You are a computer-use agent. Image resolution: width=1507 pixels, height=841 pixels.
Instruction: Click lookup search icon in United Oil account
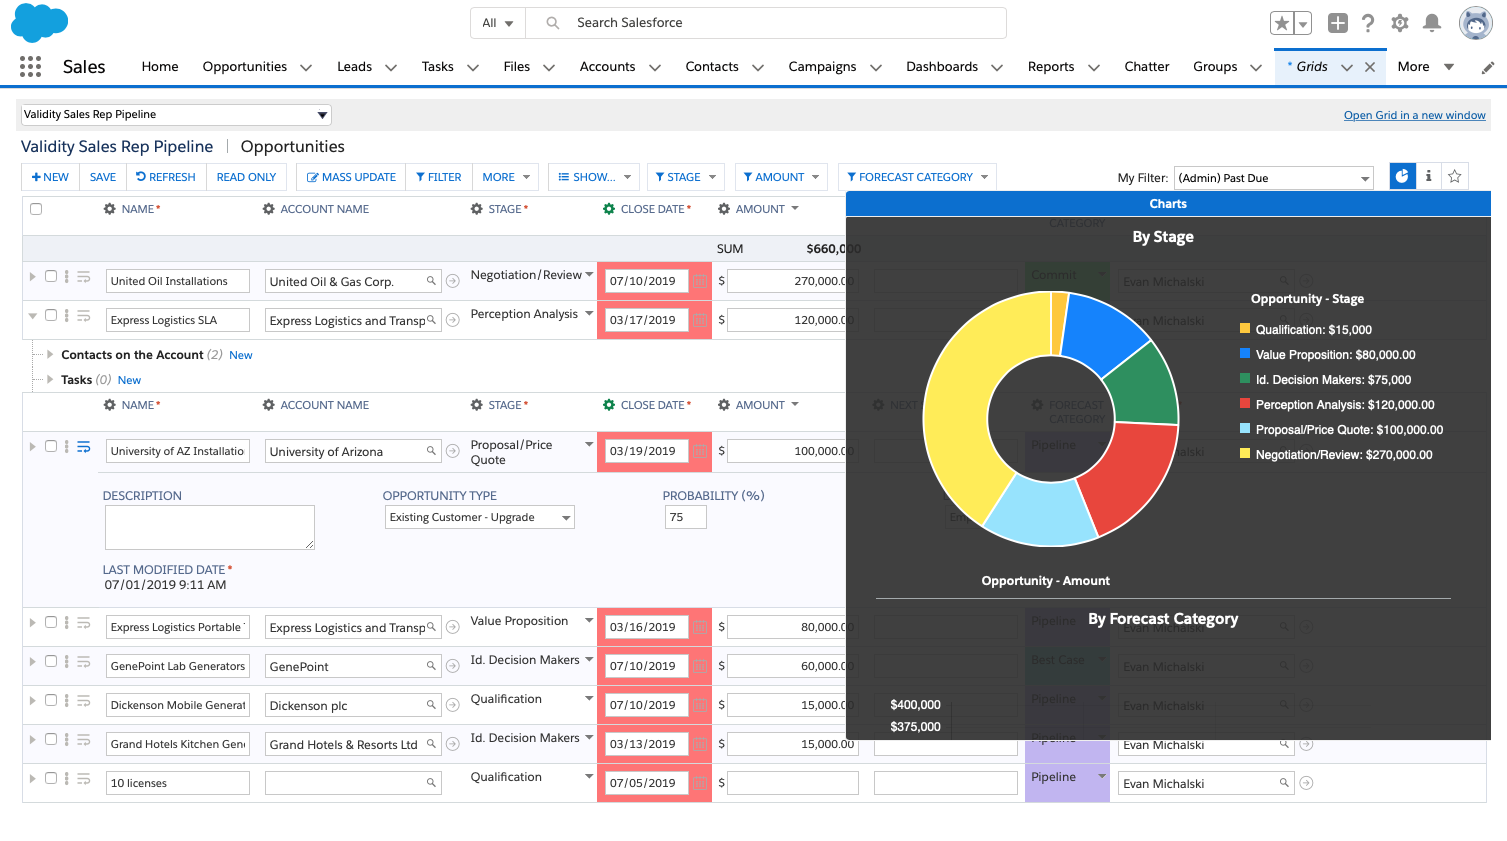point(431,281)
